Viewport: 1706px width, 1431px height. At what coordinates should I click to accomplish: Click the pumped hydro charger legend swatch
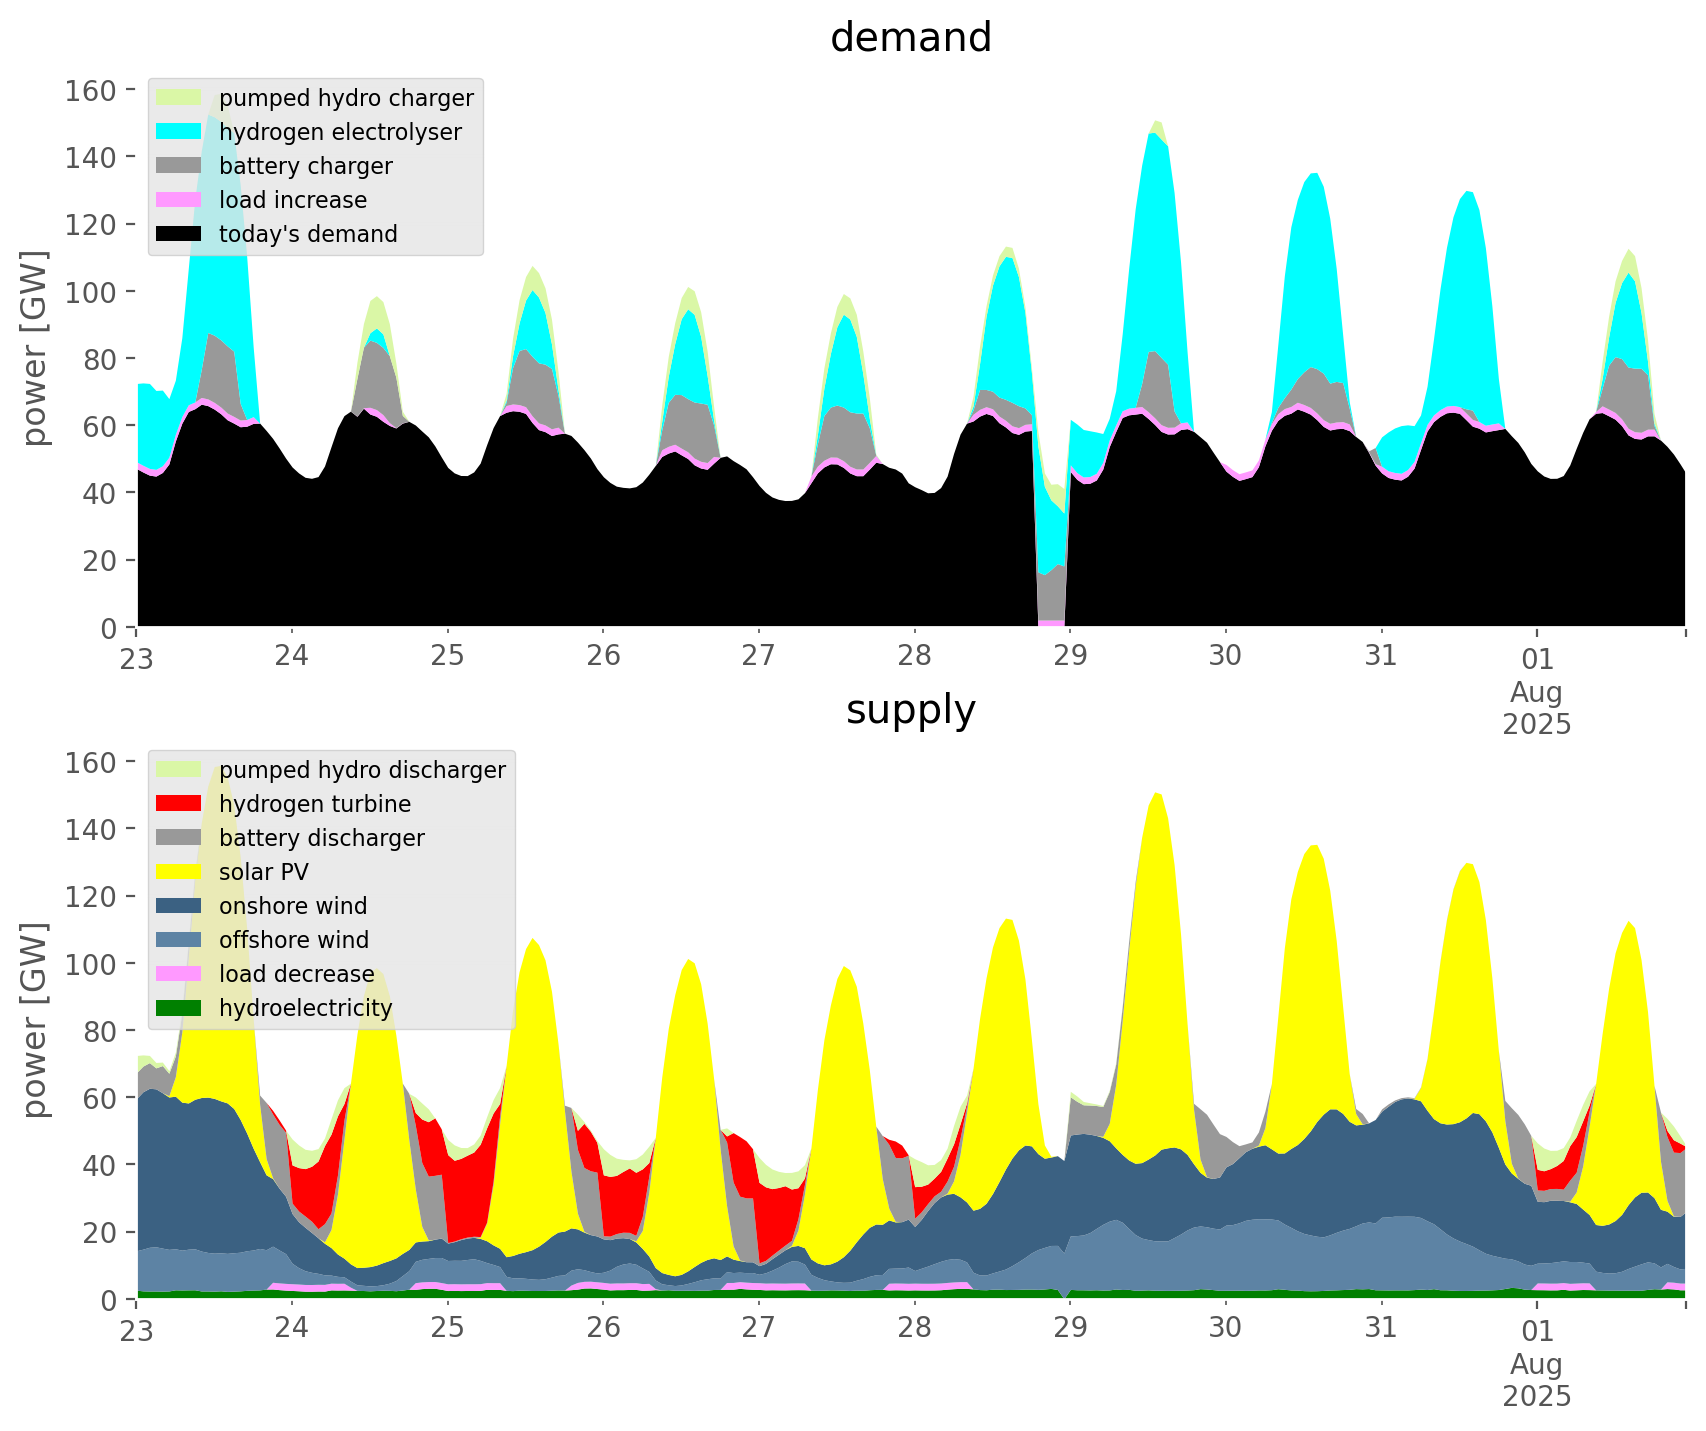pyautogui.click(x=179, y=98)
